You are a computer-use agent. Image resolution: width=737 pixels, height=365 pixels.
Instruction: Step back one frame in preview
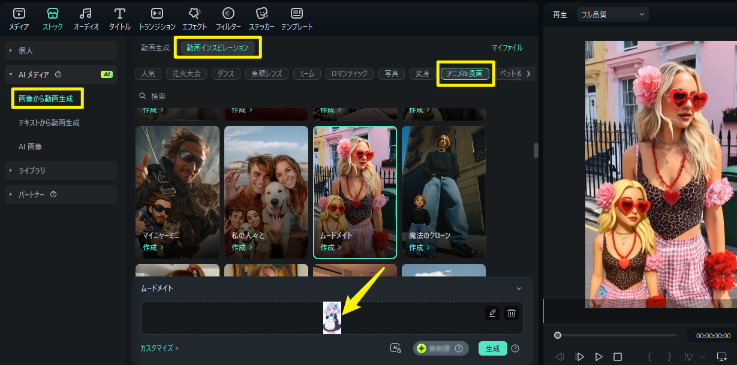click(560, 357)
